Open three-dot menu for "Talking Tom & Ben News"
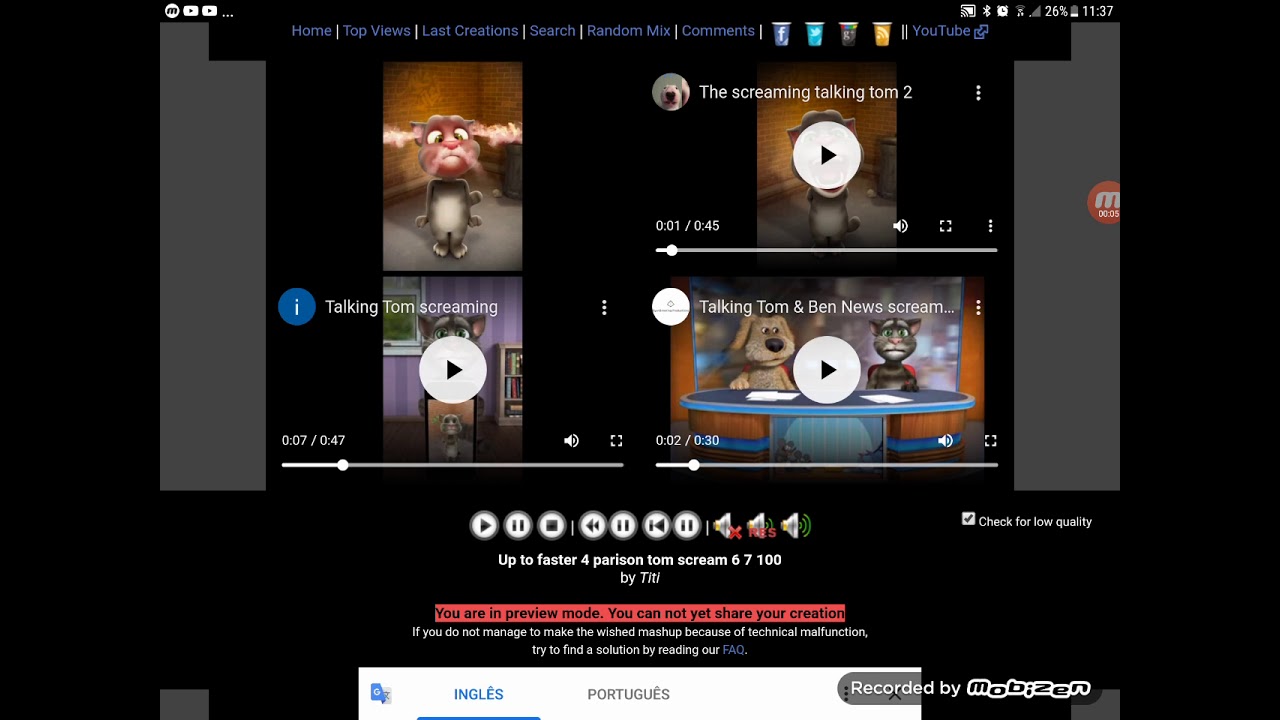This screenshot has width=1280, height=720. (978, 307)
